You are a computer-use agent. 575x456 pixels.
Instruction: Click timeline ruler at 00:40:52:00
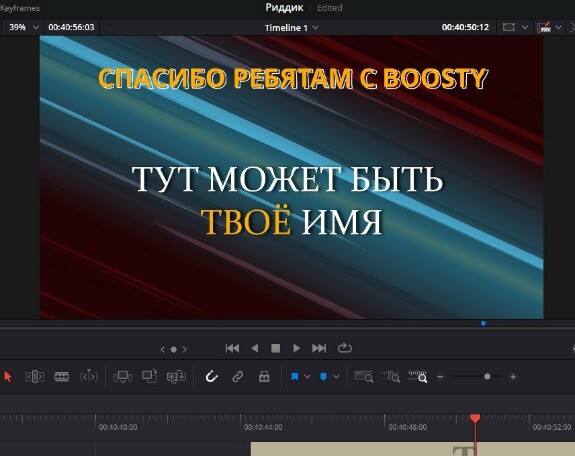[x=552, y=427]
